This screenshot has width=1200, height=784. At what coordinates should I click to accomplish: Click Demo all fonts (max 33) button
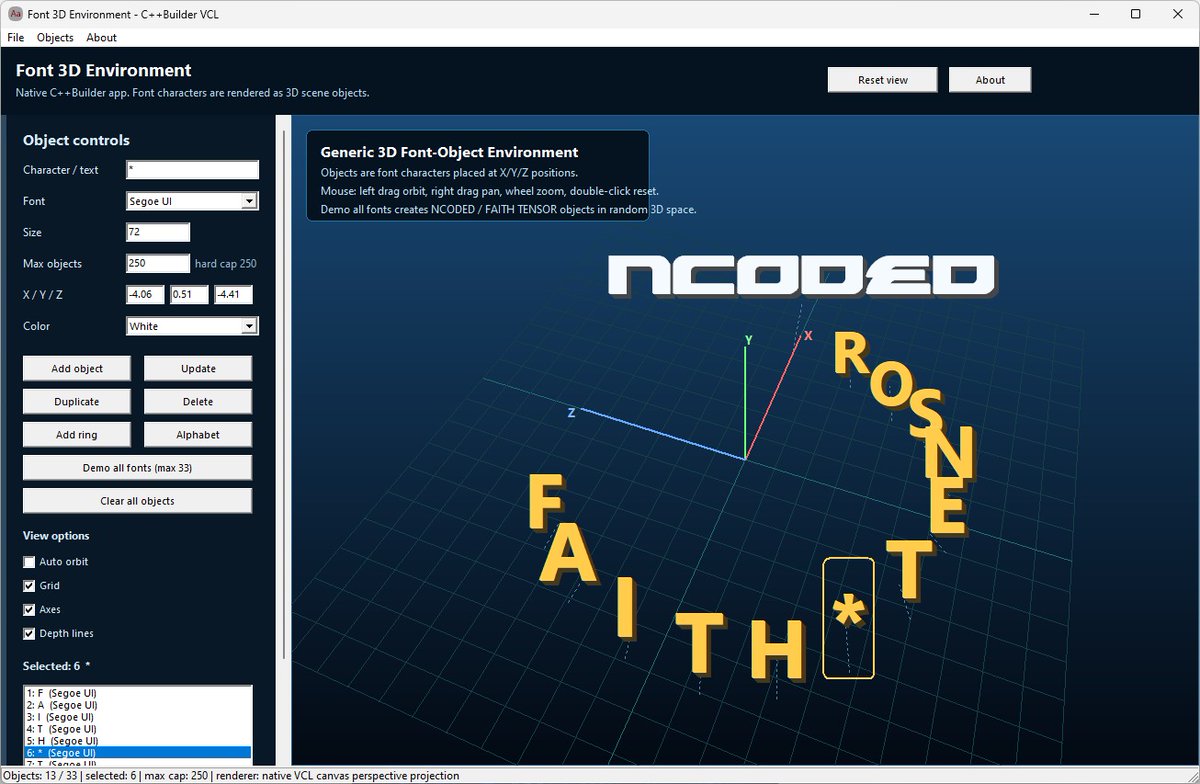pyautogui.click(x=137, y=467)
